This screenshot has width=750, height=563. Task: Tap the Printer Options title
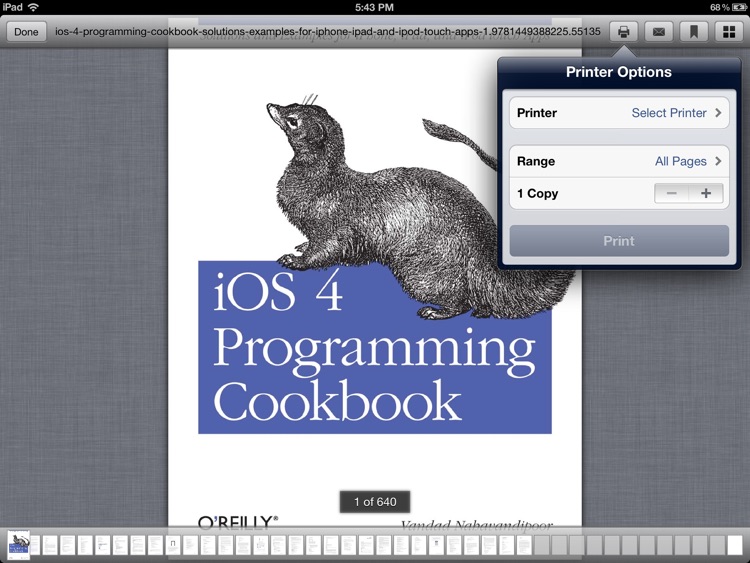coord(619,72)
